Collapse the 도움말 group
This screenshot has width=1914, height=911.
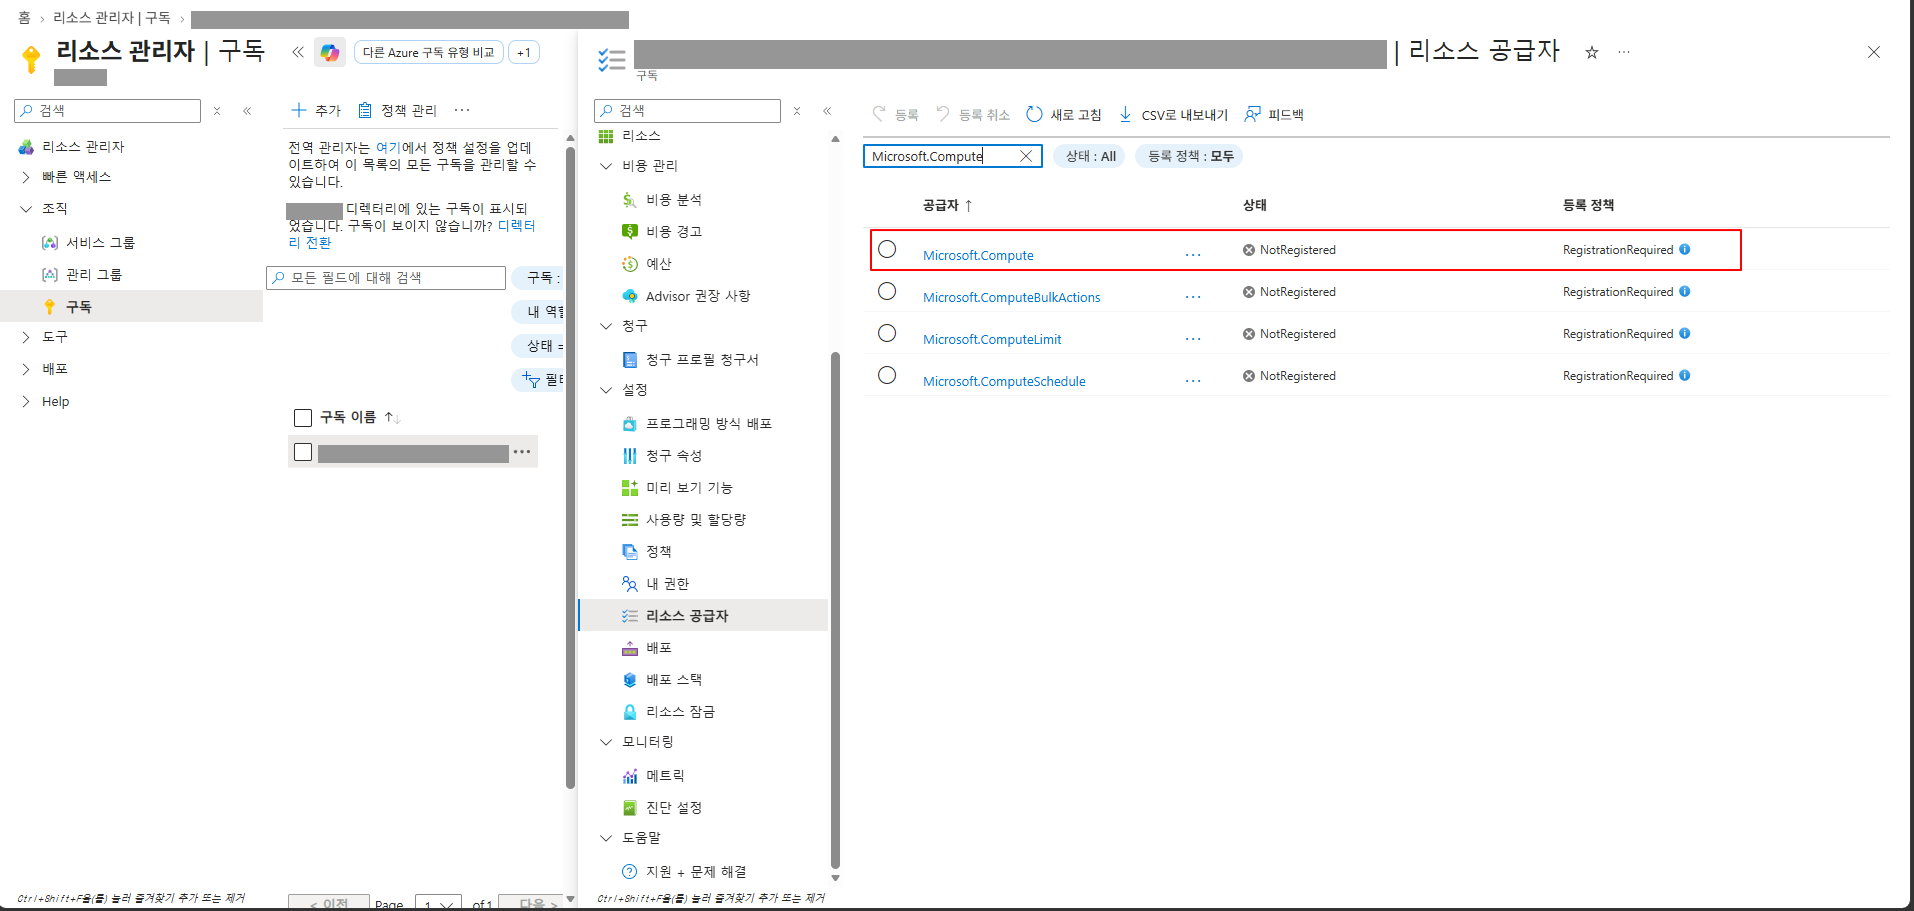click(606, 838)
